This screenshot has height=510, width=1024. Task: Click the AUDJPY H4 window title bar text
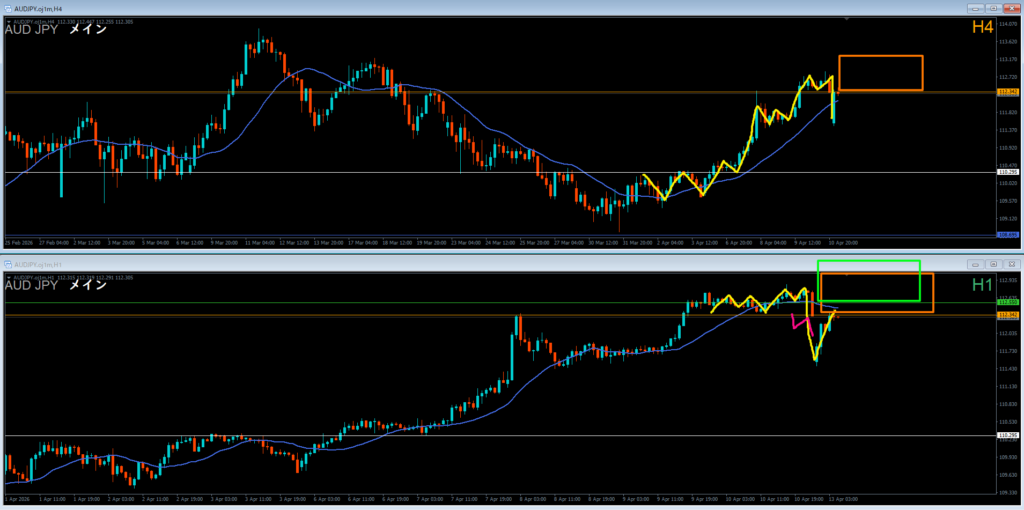point(38,8)
